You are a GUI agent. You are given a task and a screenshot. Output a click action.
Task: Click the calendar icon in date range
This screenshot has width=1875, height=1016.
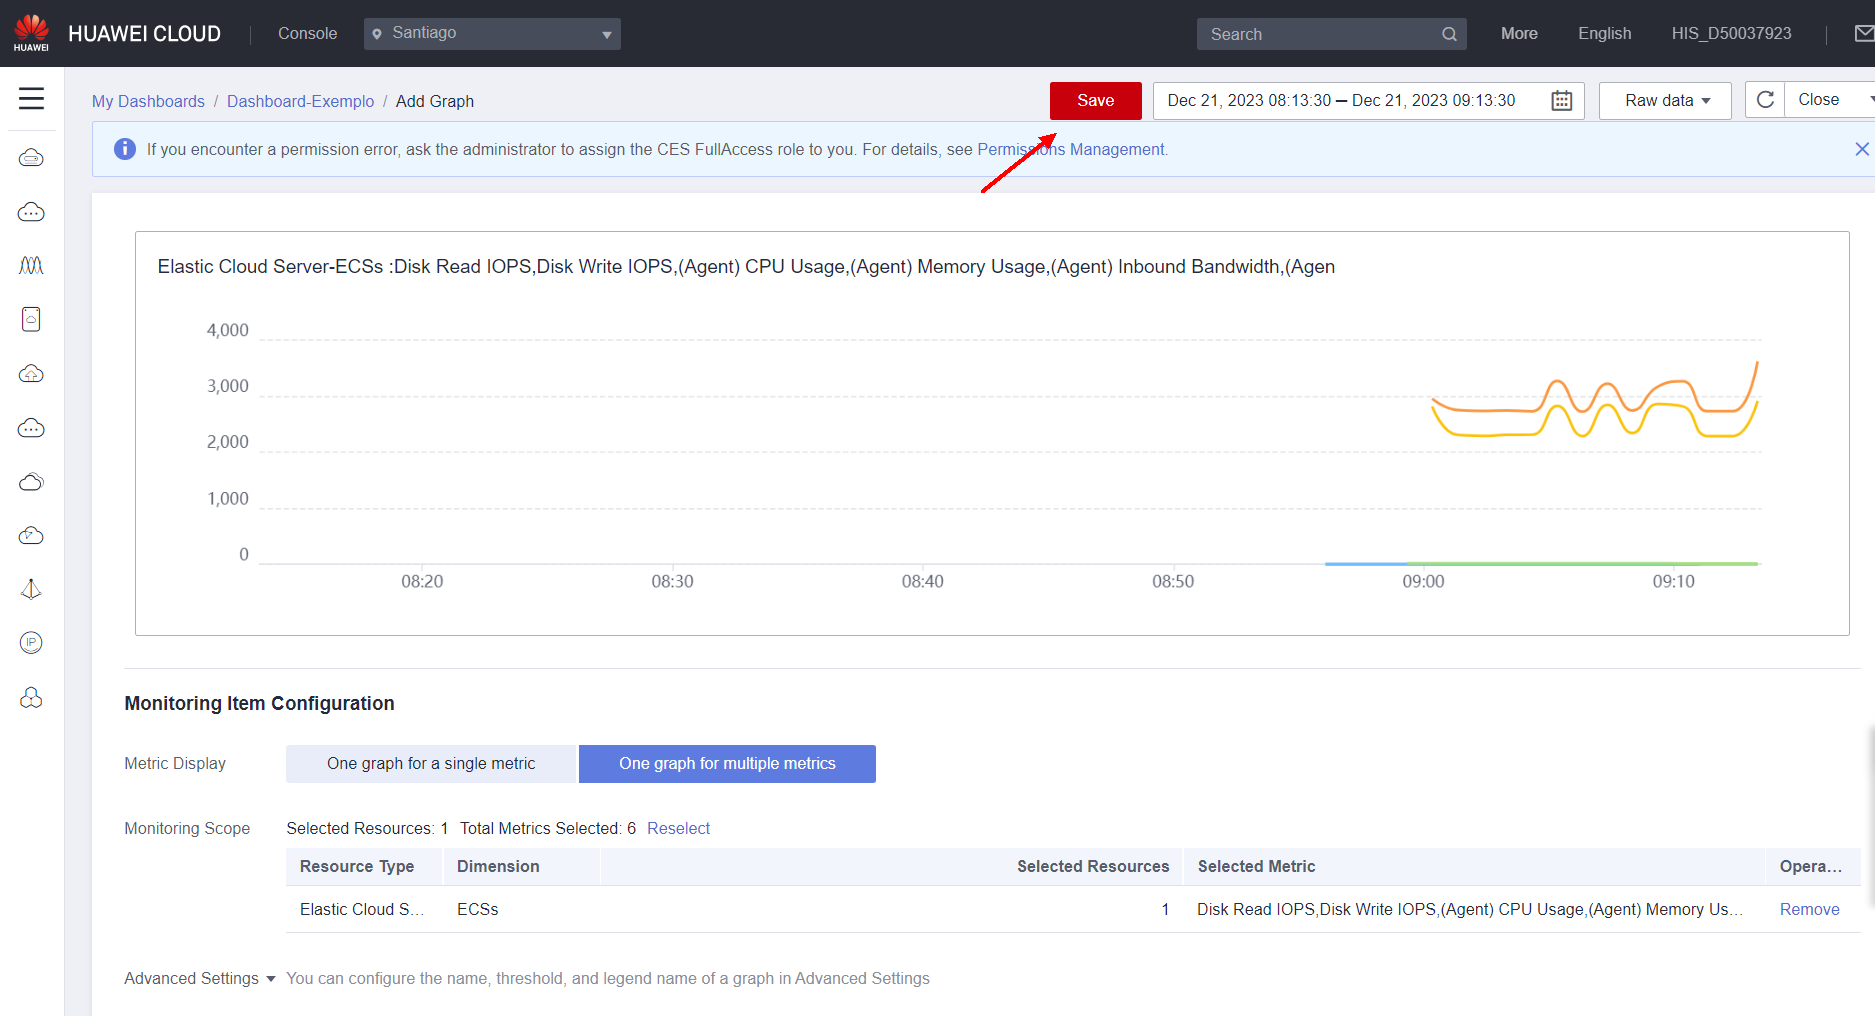click(x=1561, y=101)
